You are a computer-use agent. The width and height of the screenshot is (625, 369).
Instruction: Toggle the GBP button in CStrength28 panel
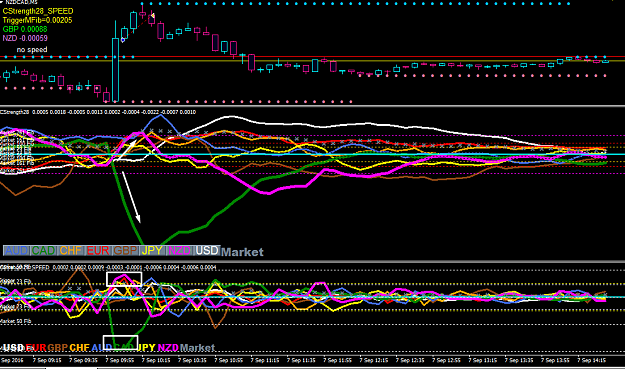point(125,251)
